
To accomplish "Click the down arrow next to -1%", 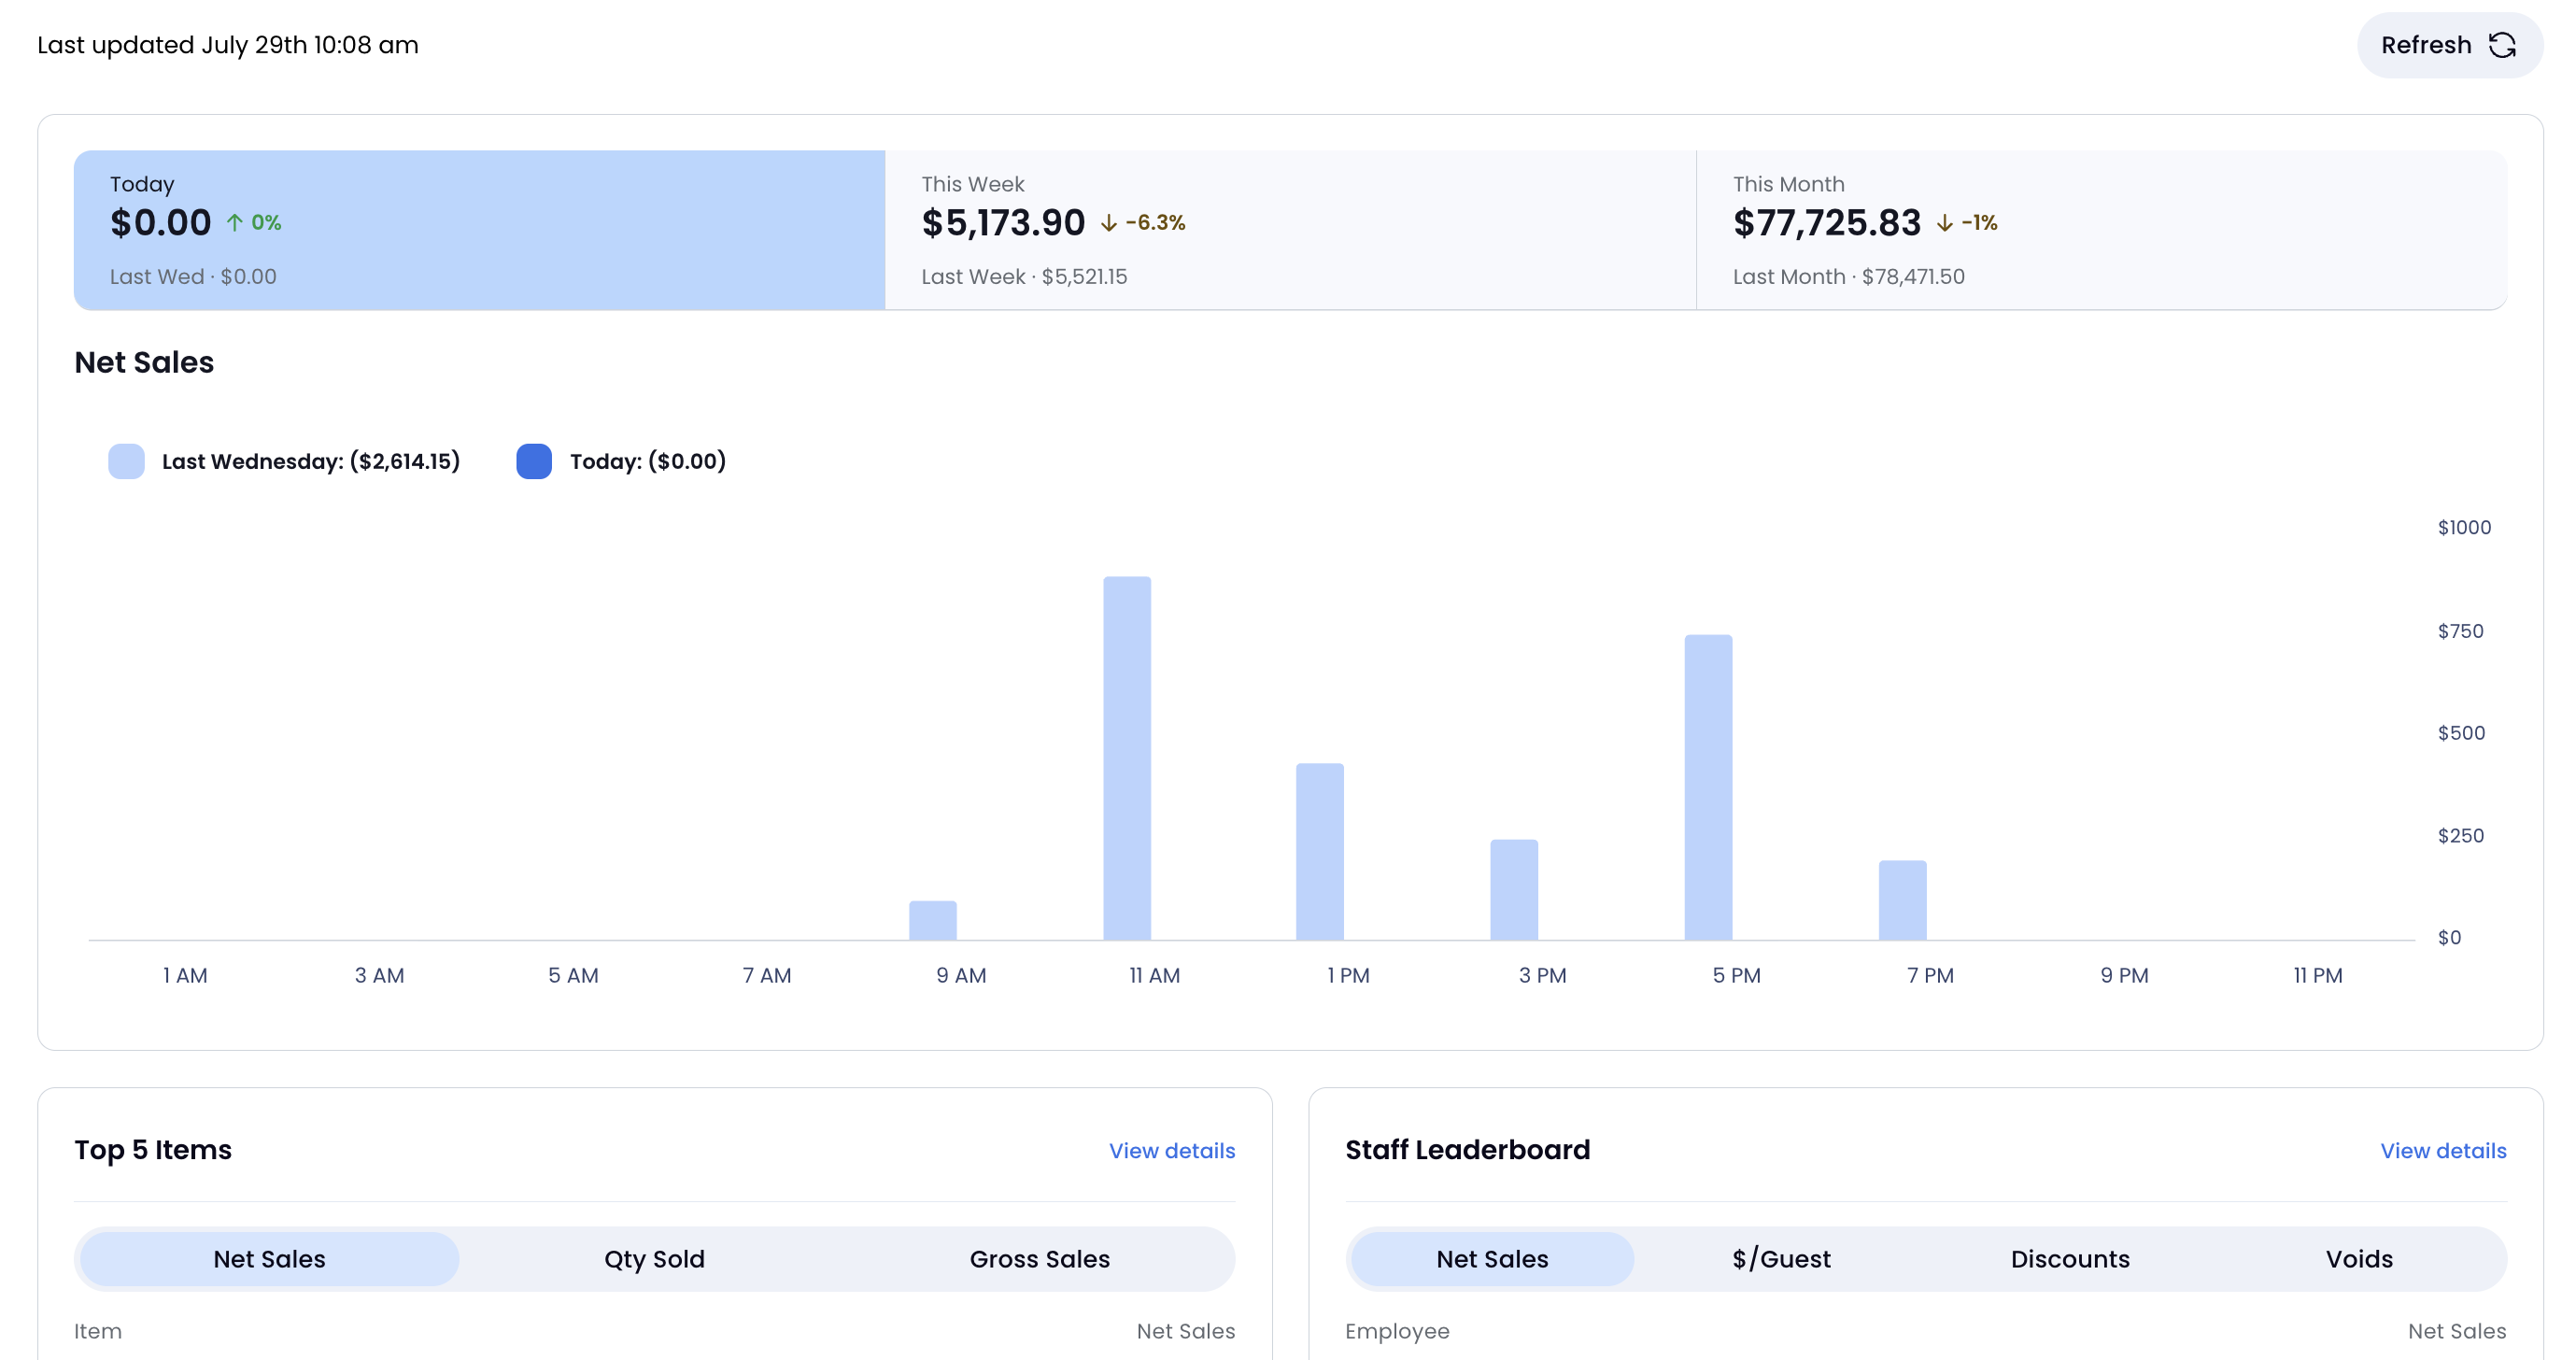I will tap(1944, 223).
